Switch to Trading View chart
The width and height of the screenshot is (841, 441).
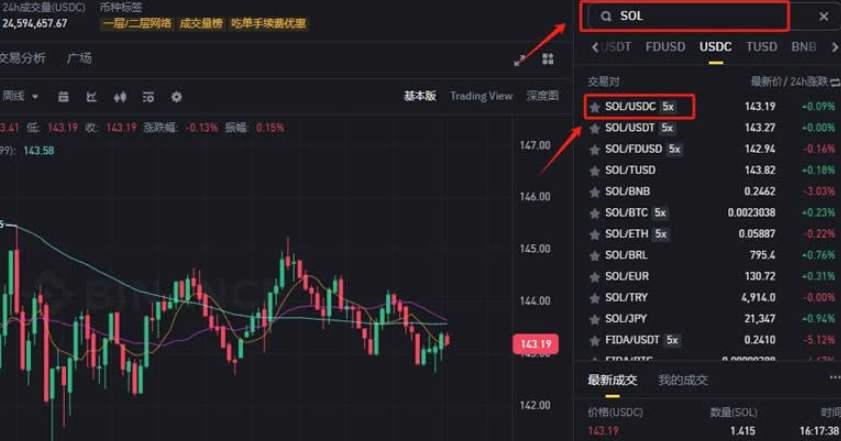click(x=481, y=96)
